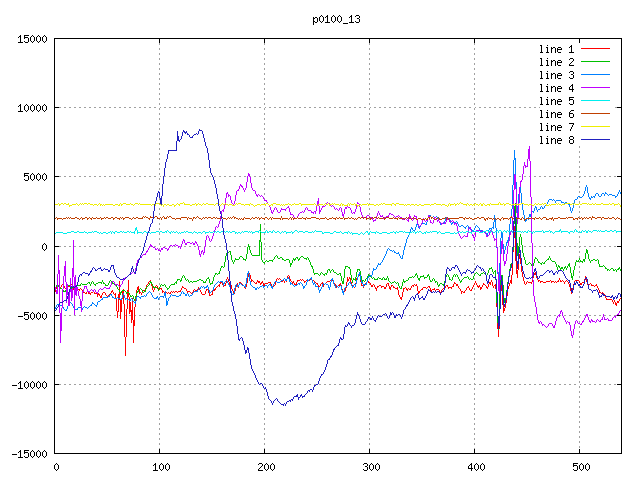Click the 10000 y-axis tick label

point(32,108)
